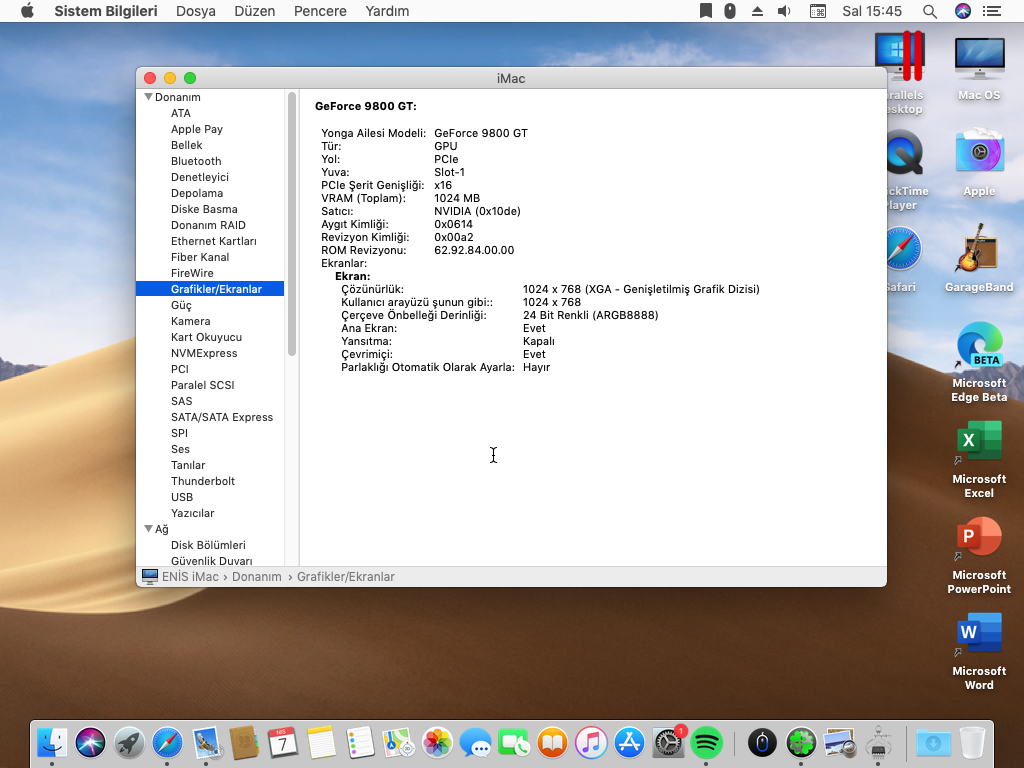1024x768 pixels.
Task: Open the volume control in menu bar
Action: (x=785, y=11)
